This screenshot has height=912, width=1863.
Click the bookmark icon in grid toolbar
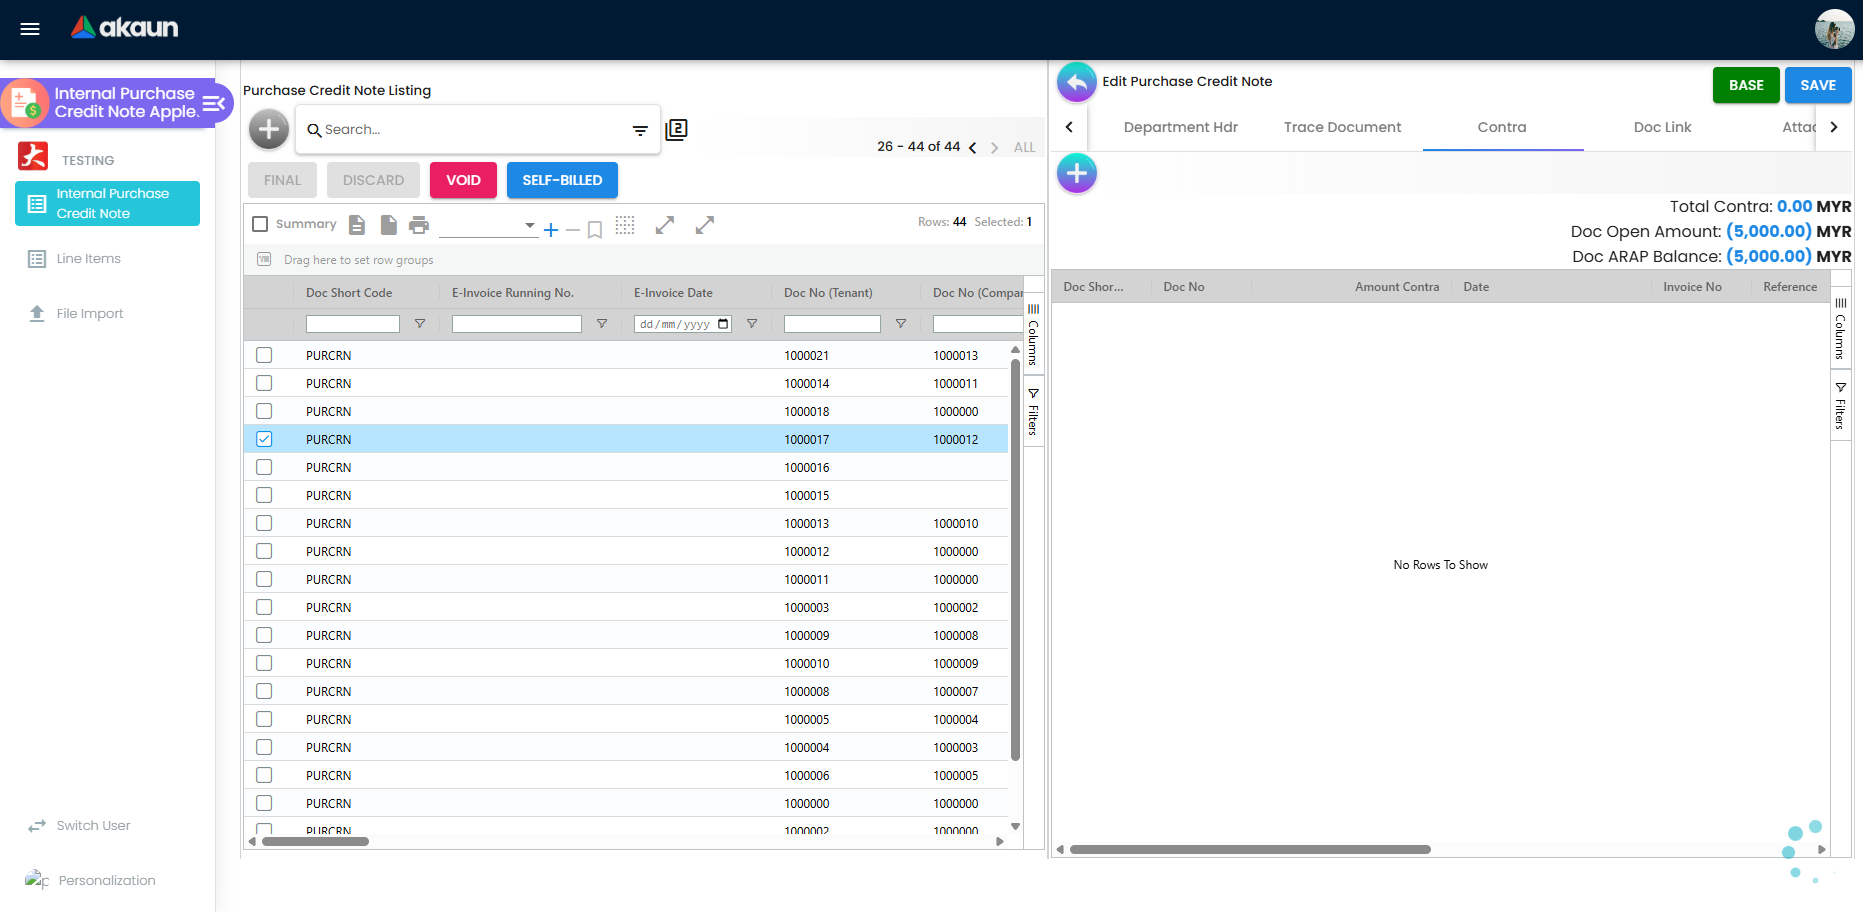[595, 230]
